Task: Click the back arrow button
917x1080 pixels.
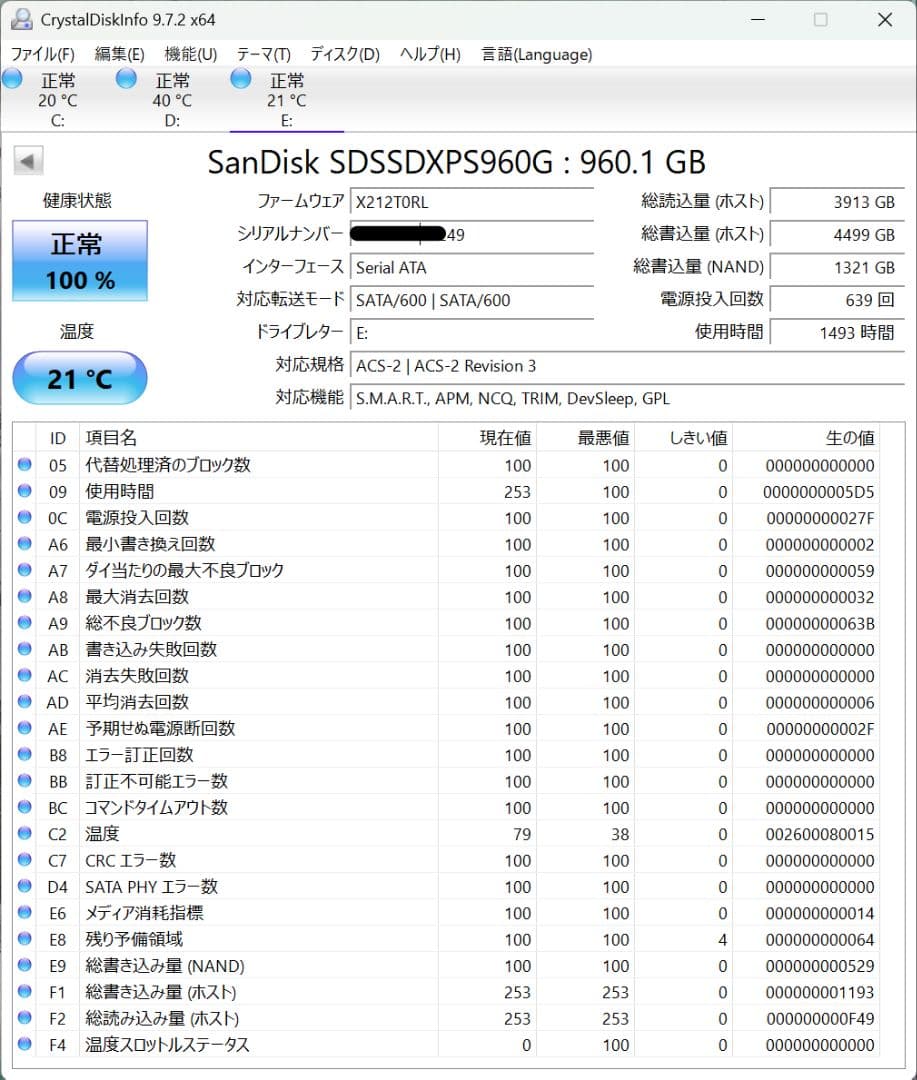Action: (27, 160)
